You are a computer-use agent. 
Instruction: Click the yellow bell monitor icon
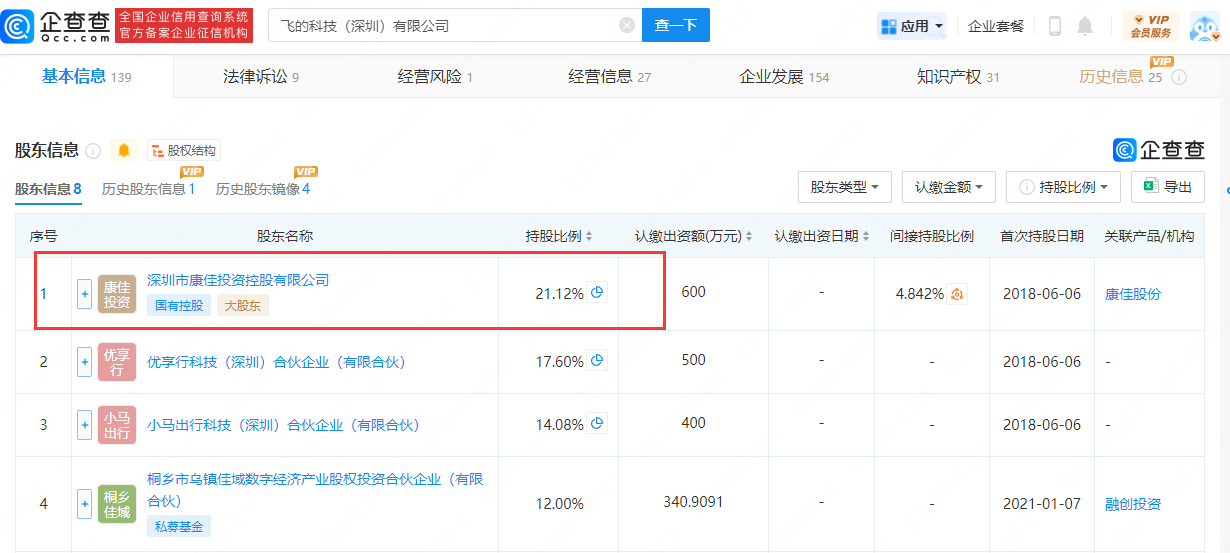pyautogui.click(x=124, y=151)
